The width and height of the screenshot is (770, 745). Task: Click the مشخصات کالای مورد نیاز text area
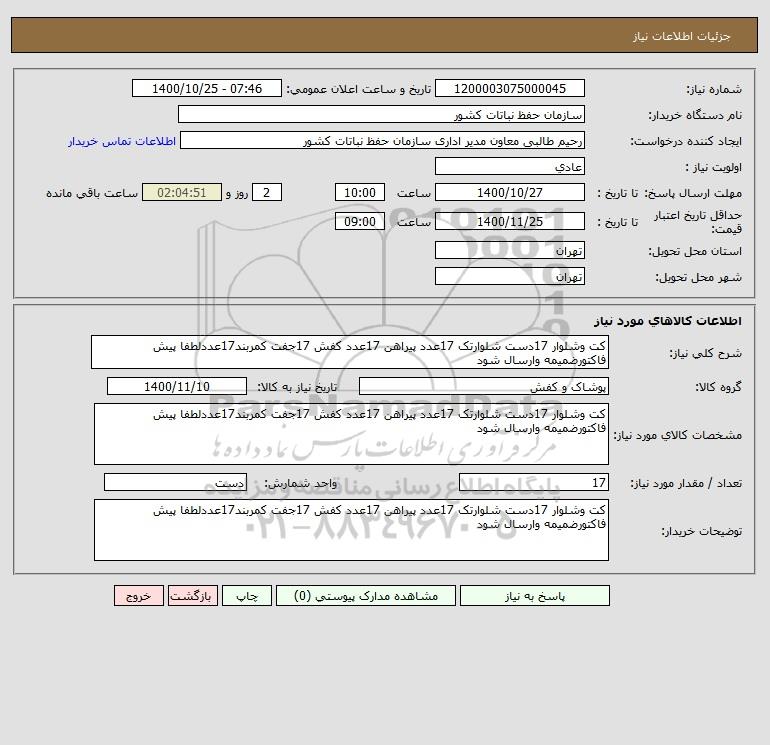pos(351,434)
